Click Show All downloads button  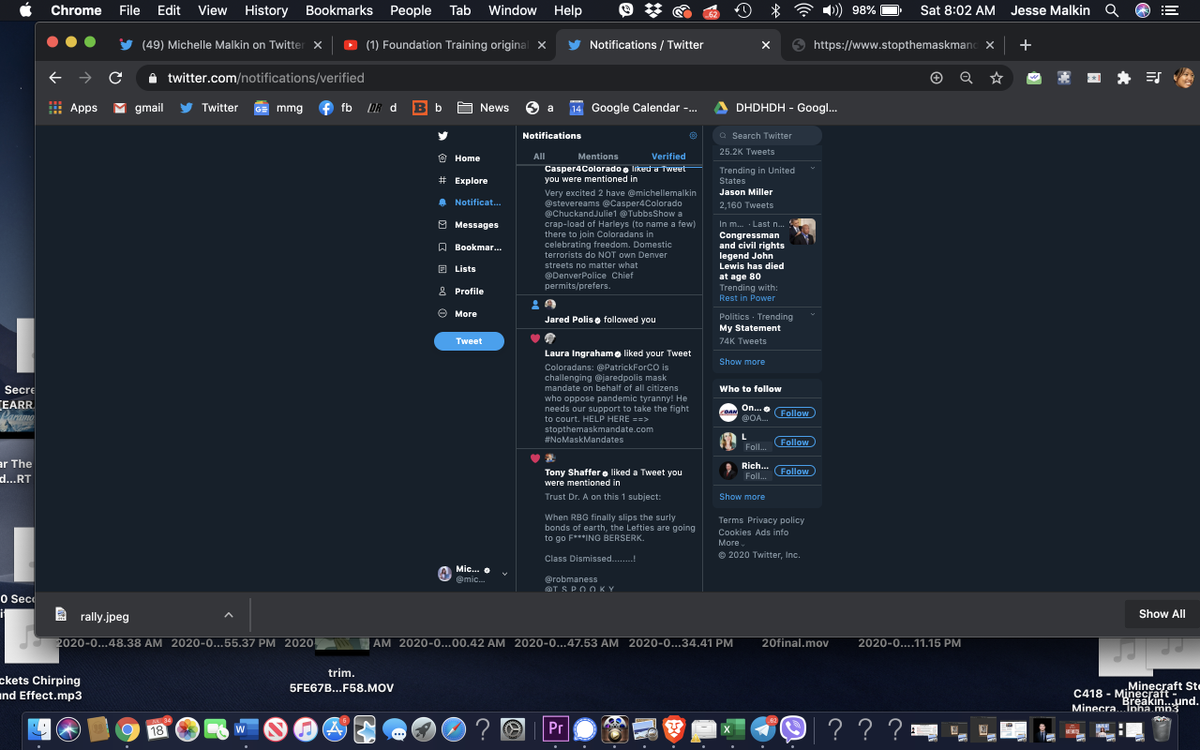1162,614
